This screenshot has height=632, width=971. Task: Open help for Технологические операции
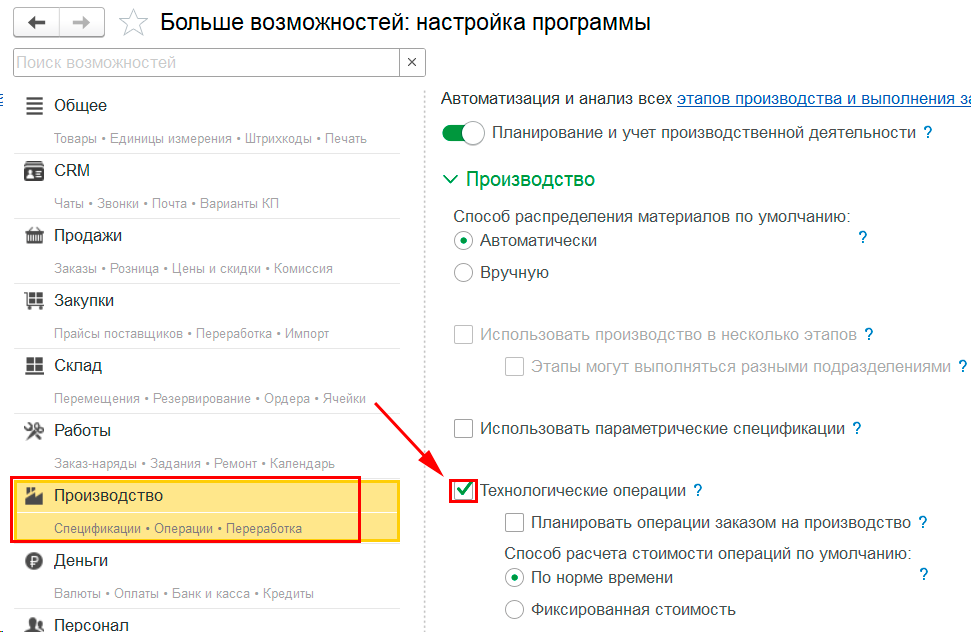(x=698, y=490)
